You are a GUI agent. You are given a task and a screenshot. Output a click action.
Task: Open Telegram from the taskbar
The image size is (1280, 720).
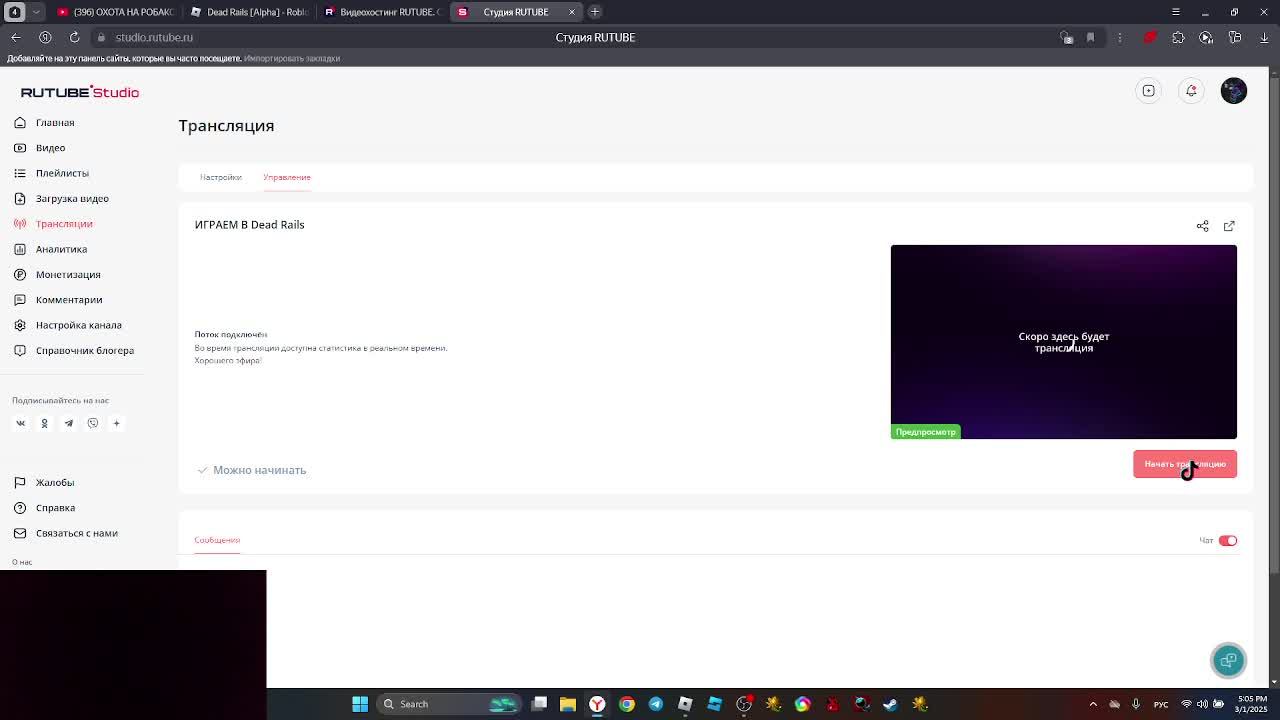tap(656, 704)
